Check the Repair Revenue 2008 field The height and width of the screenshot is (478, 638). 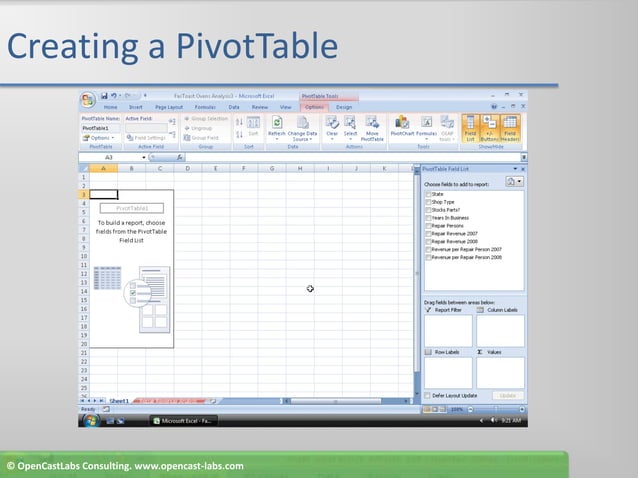click(x=428, y=242)
